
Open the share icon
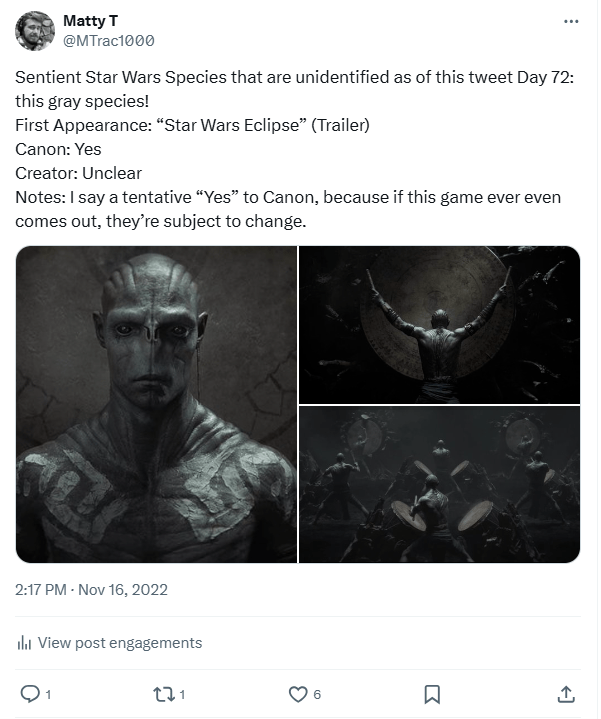tap(565, 693)
